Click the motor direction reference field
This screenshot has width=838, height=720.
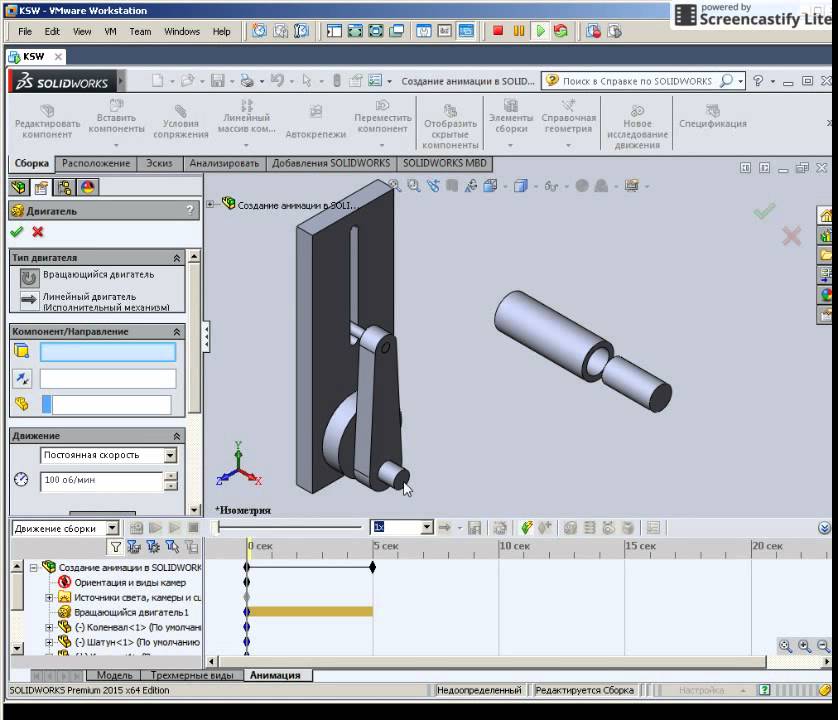click(x=107, y=378)
